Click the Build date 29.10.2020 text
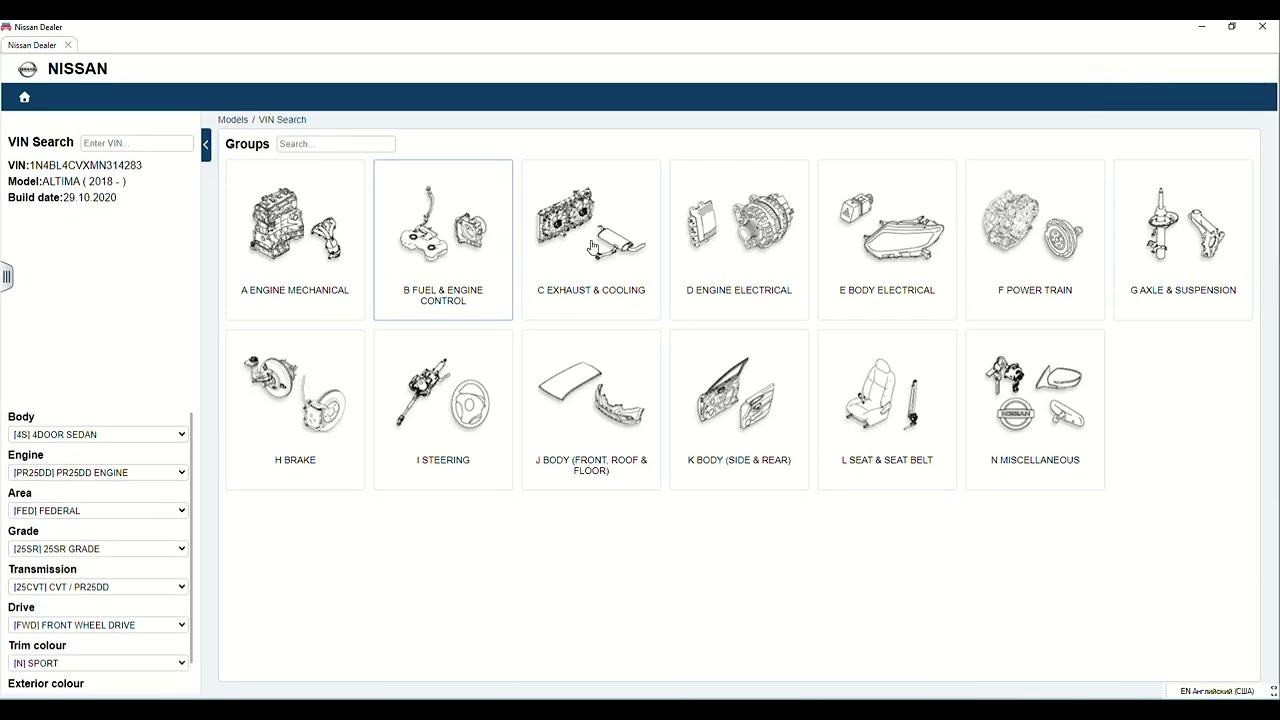 62,197
